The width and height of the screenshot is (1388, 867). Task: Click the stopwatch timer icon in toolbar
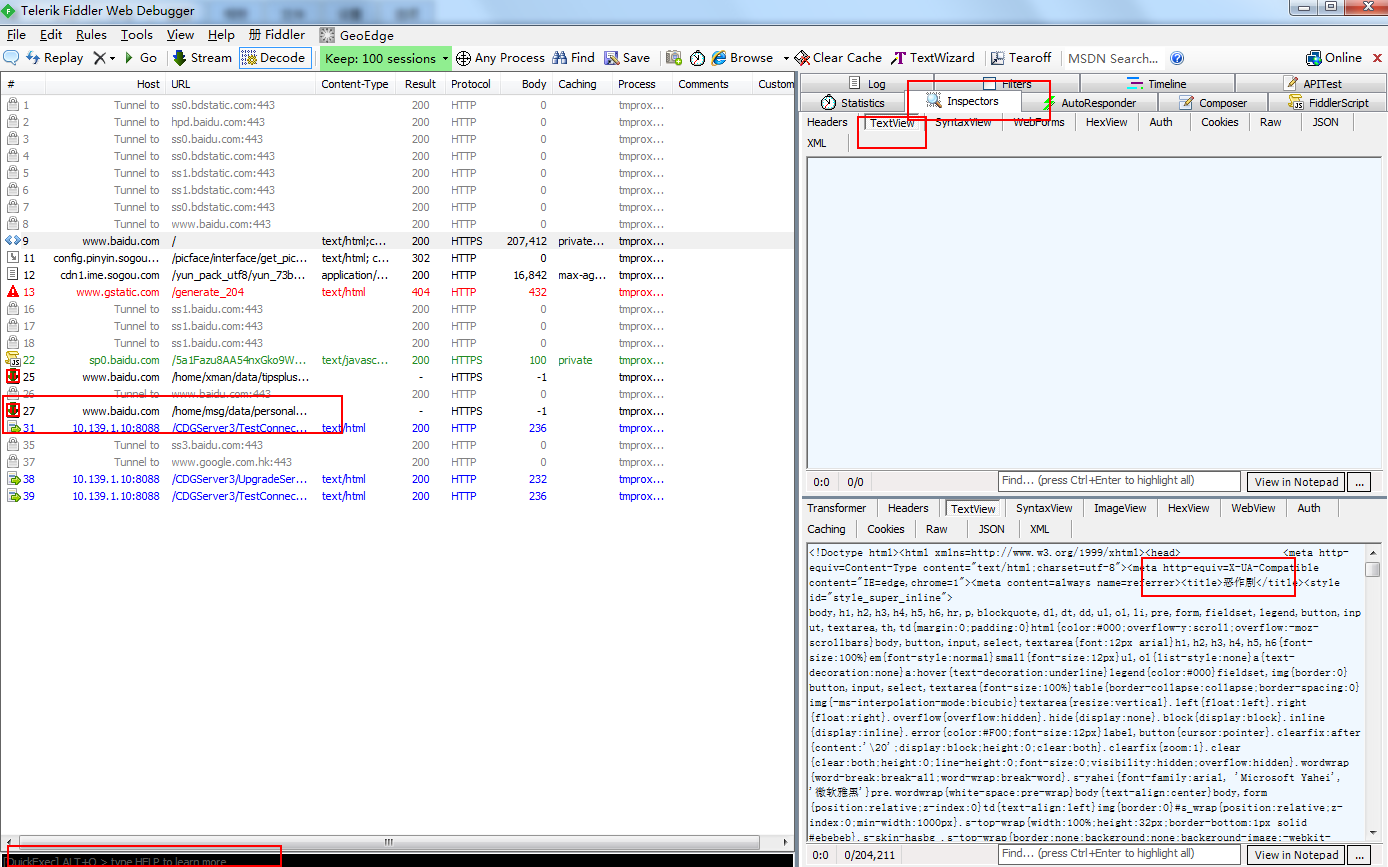coord(697,58)
